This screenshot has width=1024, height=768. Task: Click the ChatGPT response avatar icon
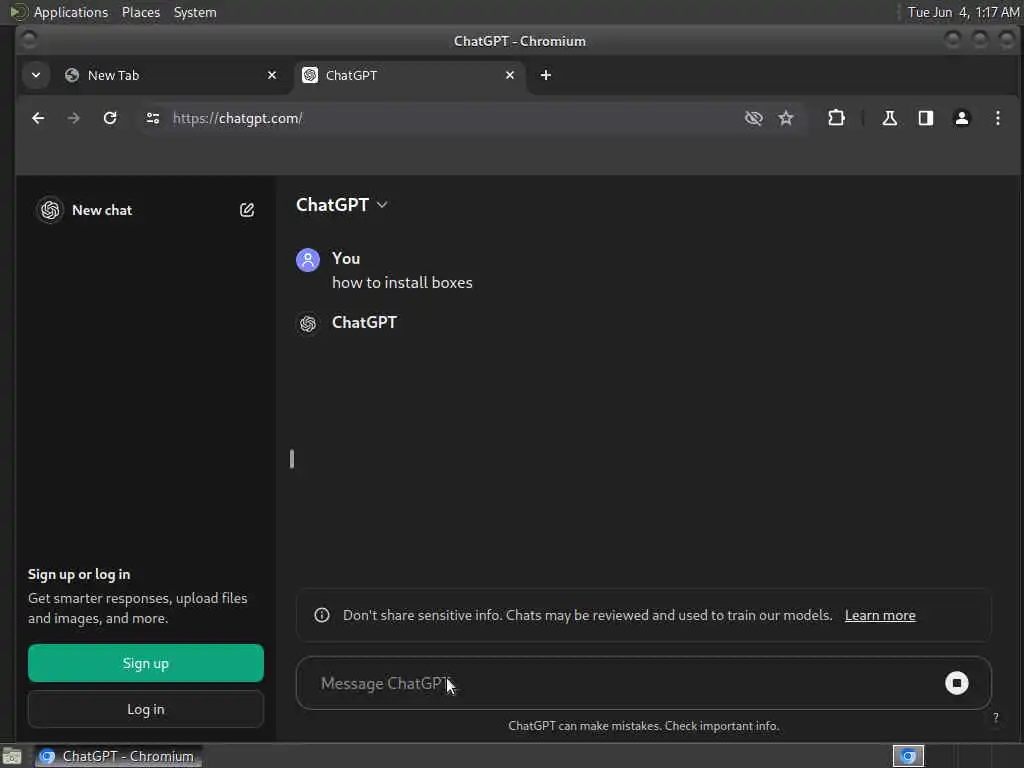[308, 323]
